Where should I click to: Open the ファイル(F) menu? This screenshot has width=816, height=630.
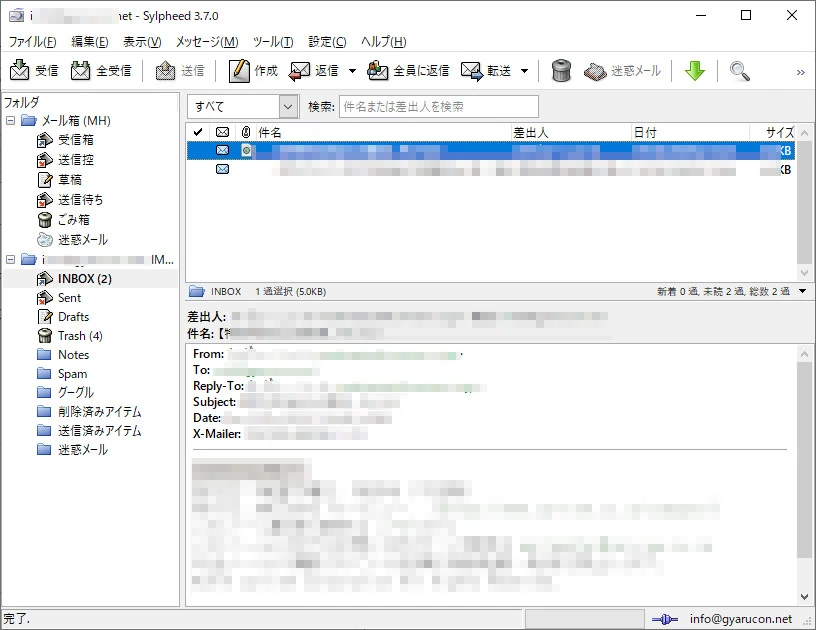click(32, 42)
